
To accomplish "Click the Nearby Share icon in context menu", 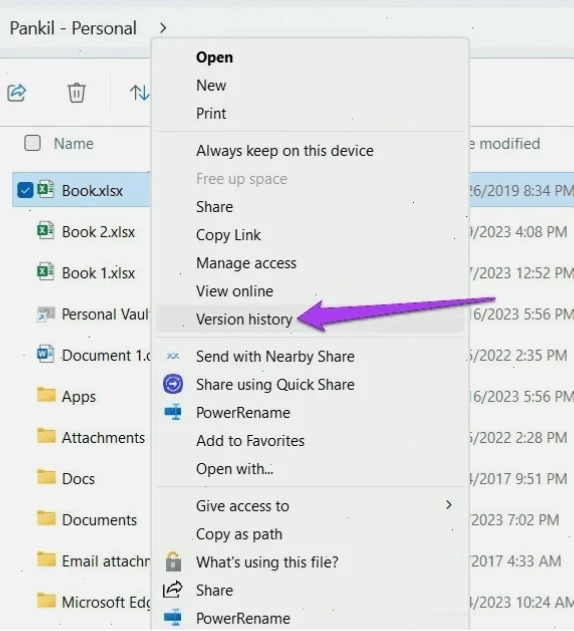I will coord(173,356).
